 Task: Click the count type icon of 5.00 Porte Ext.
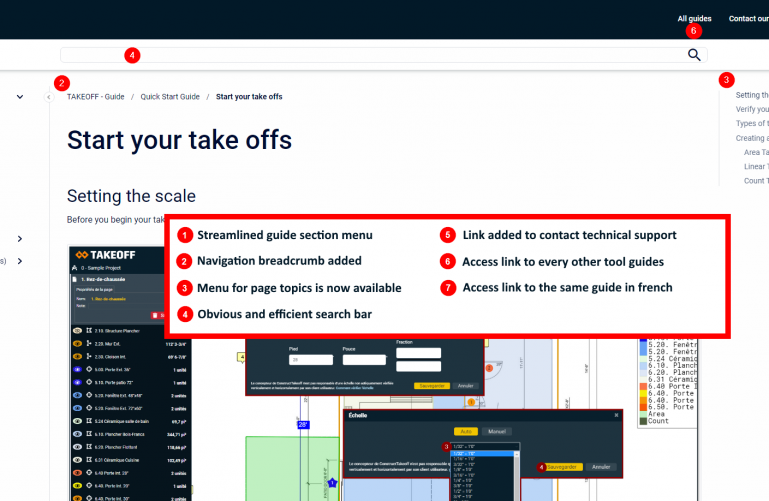[89, 369]
